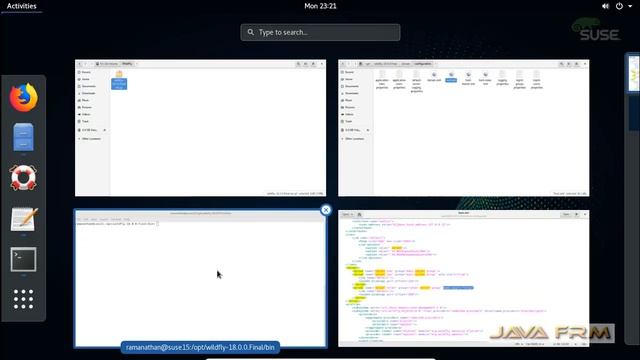This screenshot has height=360, width=640.
Task: Launch Firefox from the dock
Action: (23, 97)
